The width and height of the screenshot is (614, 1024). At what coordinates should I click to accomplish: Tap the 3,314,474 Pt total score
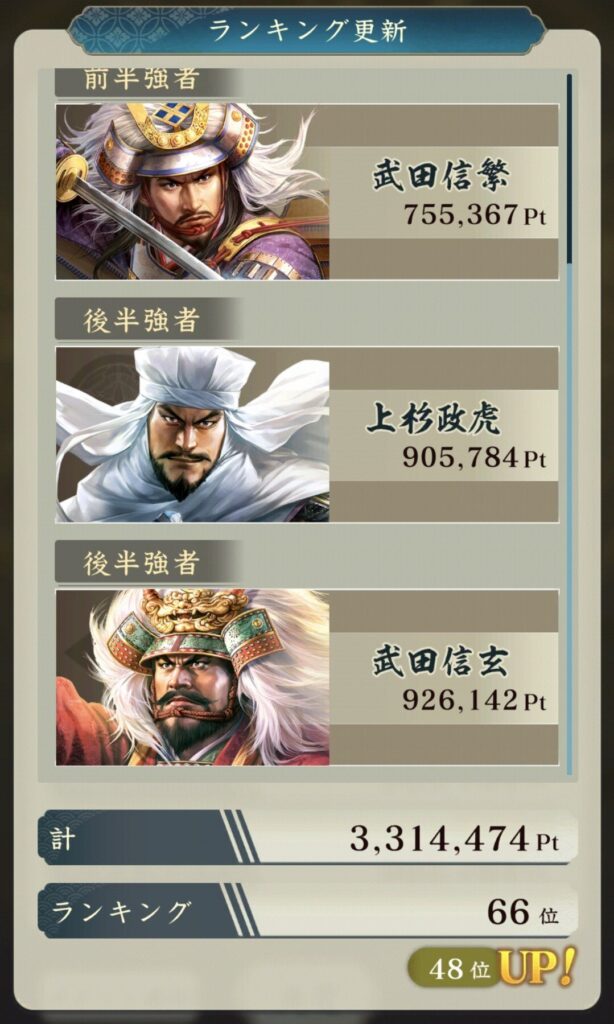pos(455,839)
